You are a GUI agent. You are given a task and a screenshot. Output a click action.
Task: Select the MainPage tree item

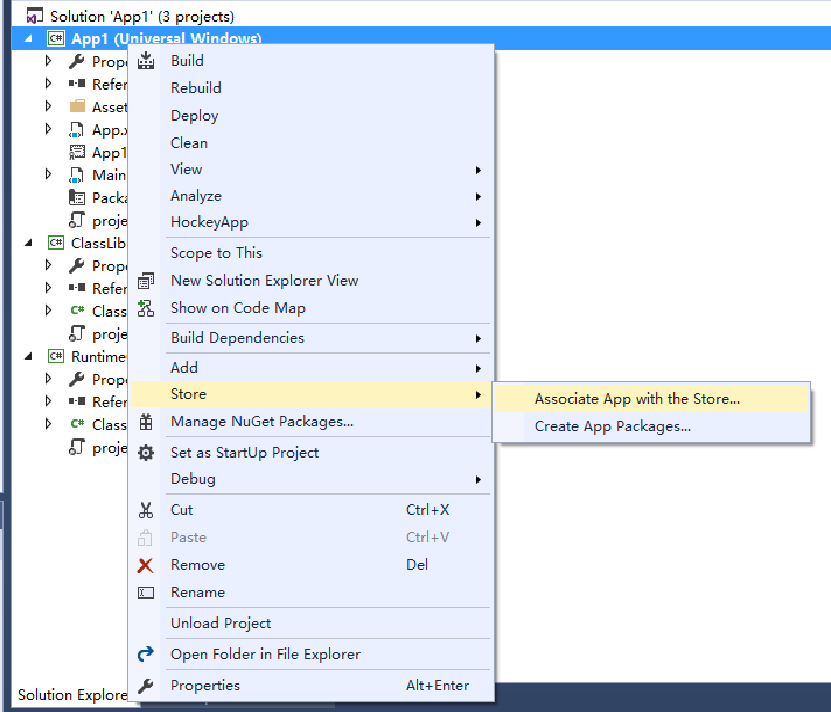(109, 175)
